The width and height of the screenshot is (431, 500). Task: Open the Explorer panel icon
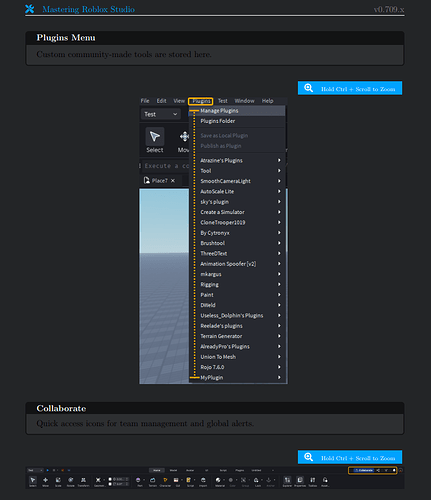pyautogui.click(x=287, y=480)
